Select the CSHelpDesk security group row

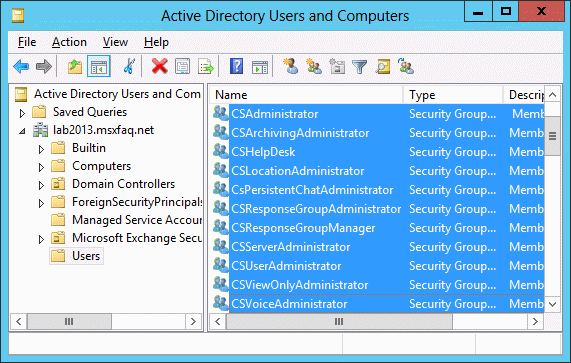point(378,152)
